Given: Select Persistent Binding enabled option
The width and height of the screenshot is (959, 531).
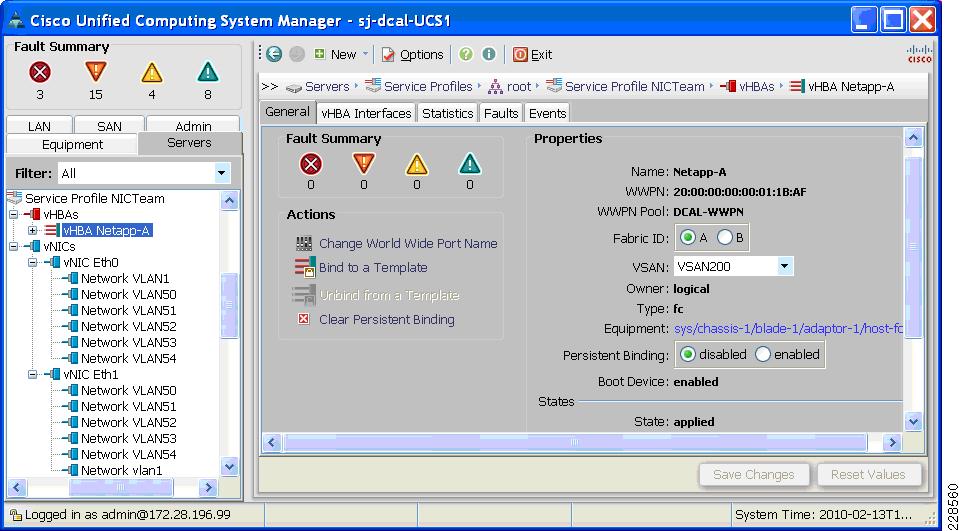Looking at the screenshot, I should coord(763,354).
